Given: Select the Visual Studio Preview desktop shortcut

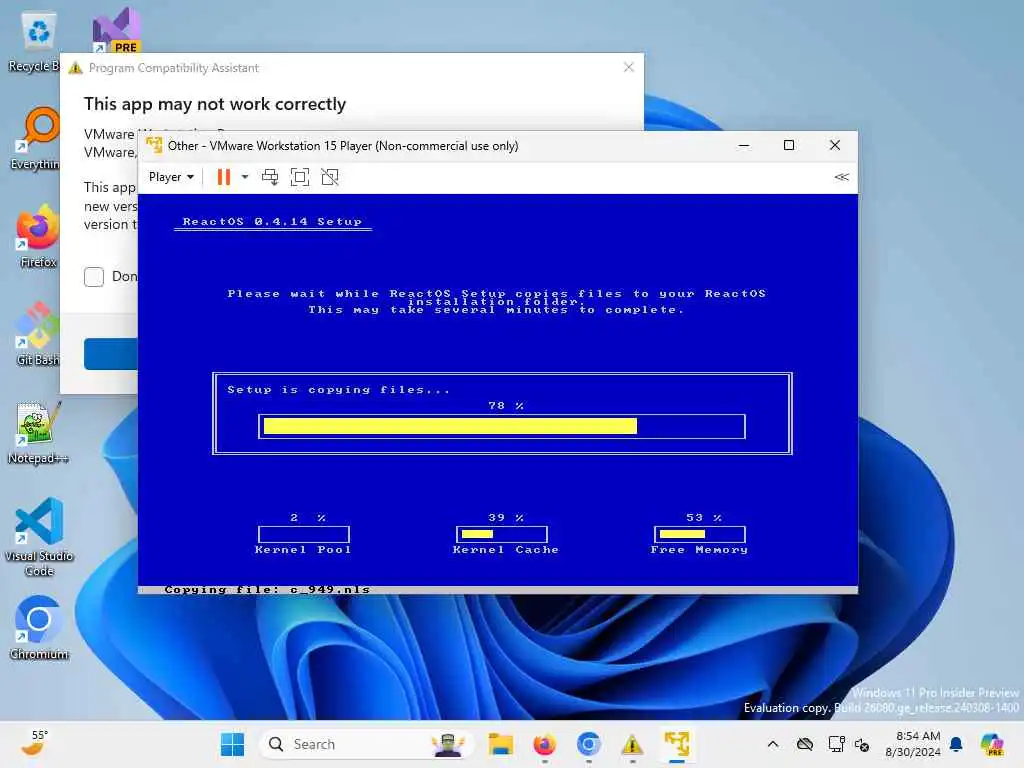Looking at the screenshot, I should point(116,31).
